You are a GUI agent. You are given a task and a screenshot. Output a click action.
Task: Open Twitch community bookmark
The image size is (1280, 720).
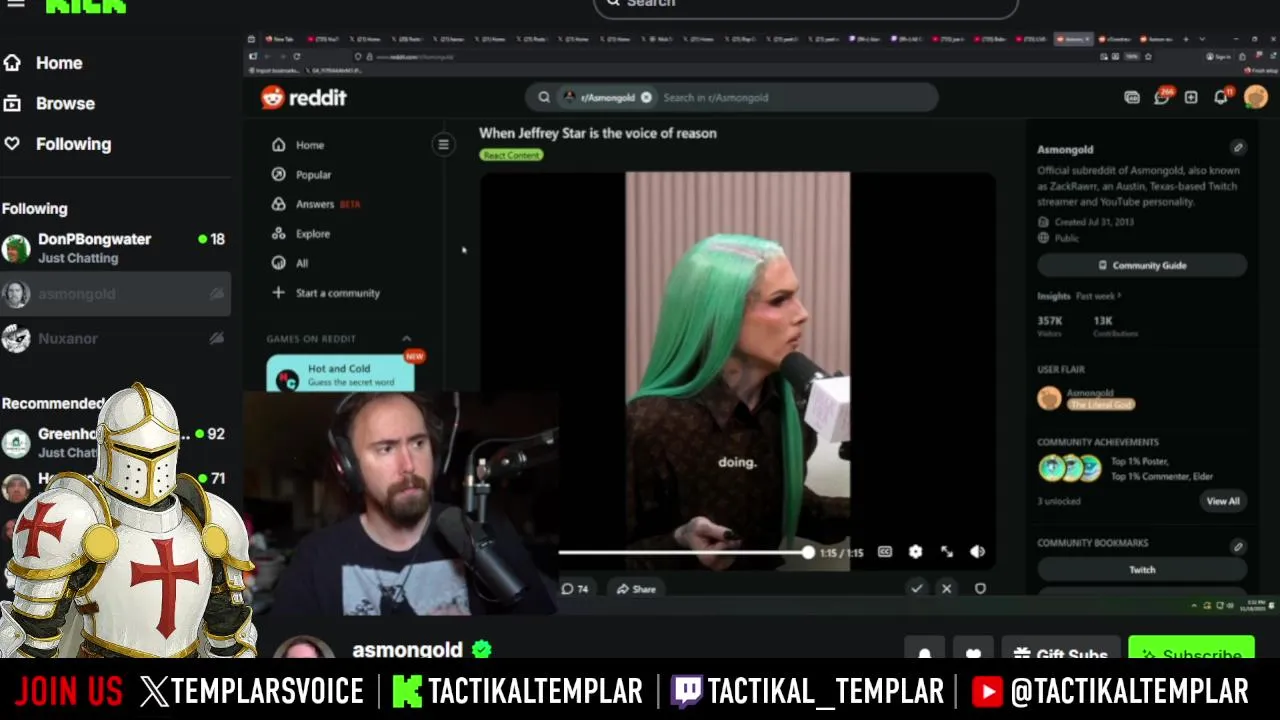coord(1142,570)
